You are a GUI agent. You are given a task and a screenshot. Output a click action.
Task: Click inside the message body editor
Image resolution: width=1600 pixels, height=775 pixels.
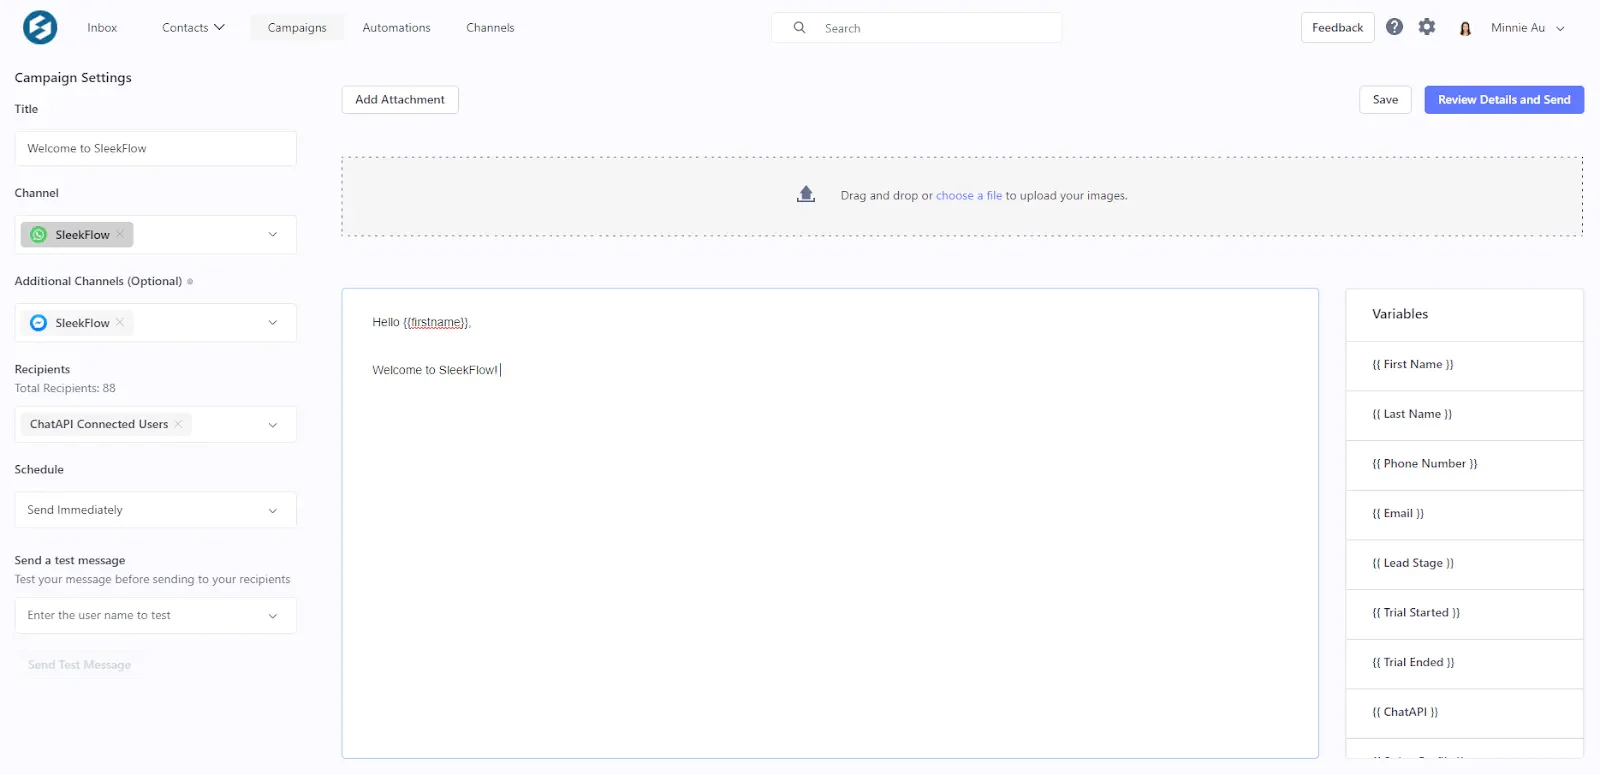(830, 523)
